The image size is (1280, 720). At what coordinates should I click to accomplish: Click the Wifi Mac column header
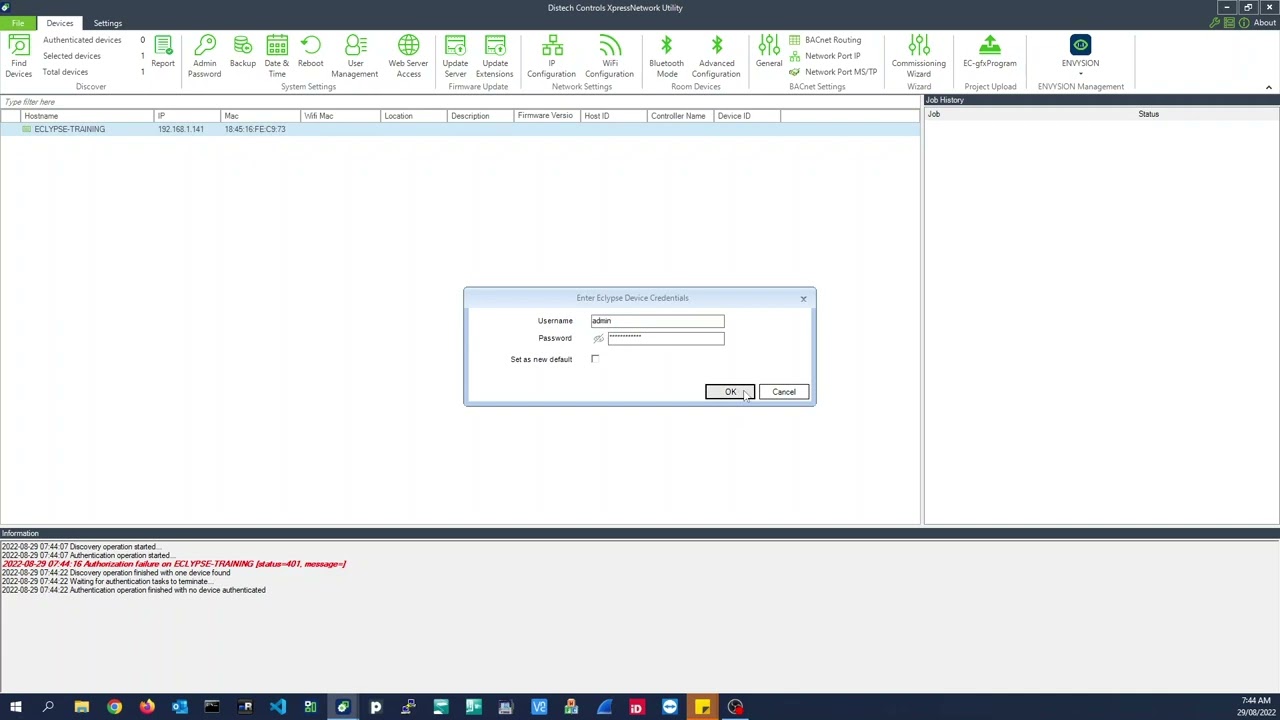pos(340,116)
